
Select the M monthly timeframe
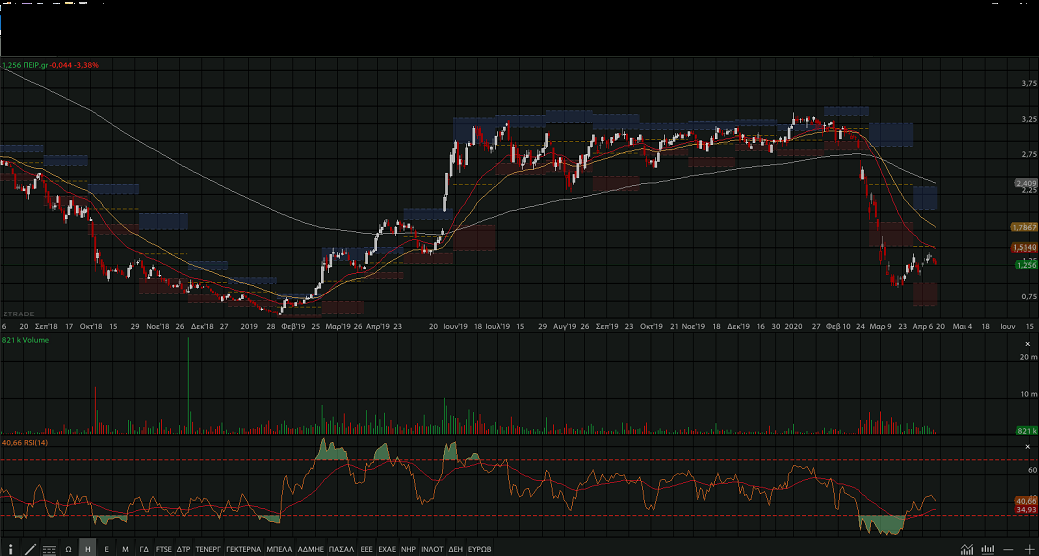[125, 549]
